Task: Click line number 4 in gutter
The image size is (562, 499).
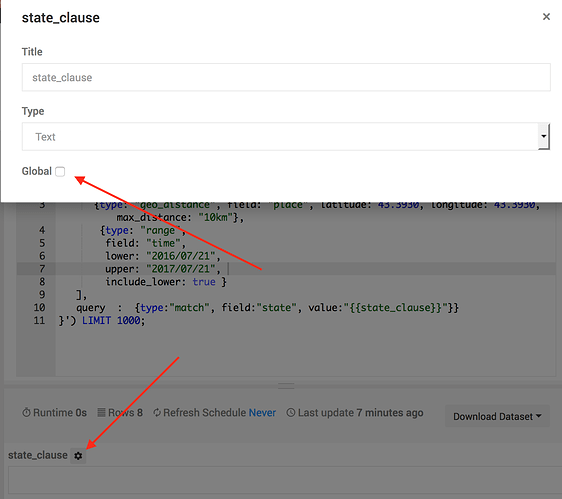Action: [x=42, y=230]
